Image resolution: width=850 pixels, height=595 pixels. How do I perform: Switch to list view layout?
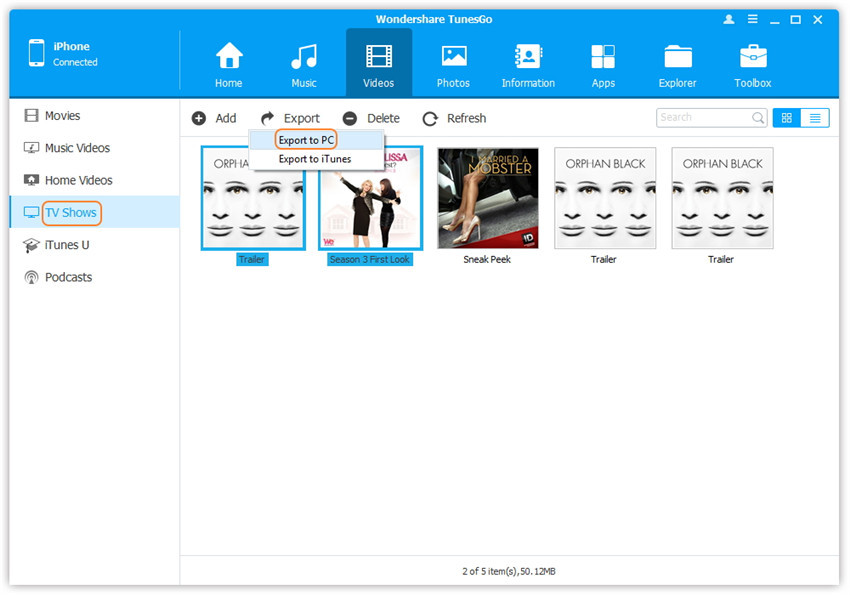[815, 118]
